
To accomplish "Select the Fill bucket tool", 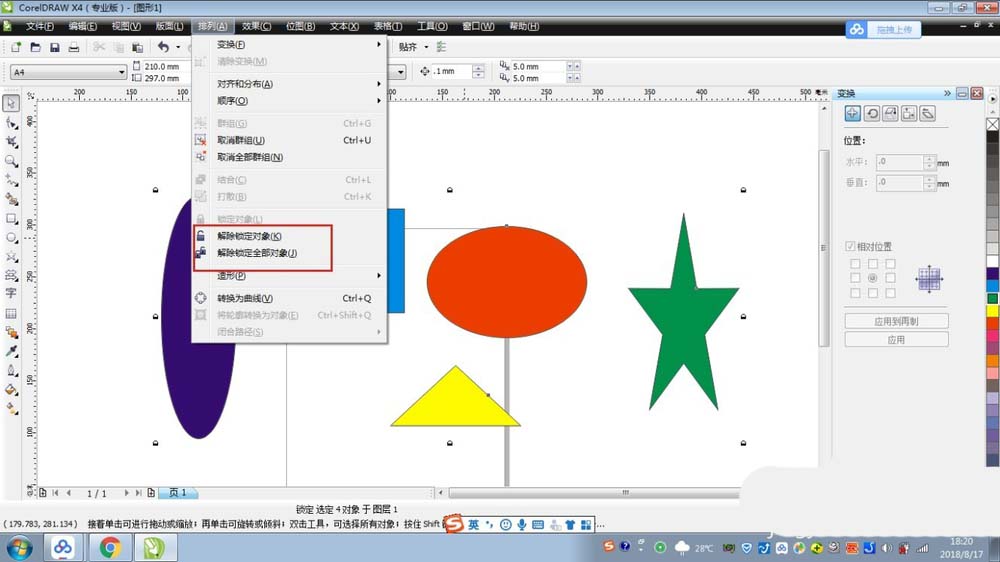I will click(x=11, y=390).
